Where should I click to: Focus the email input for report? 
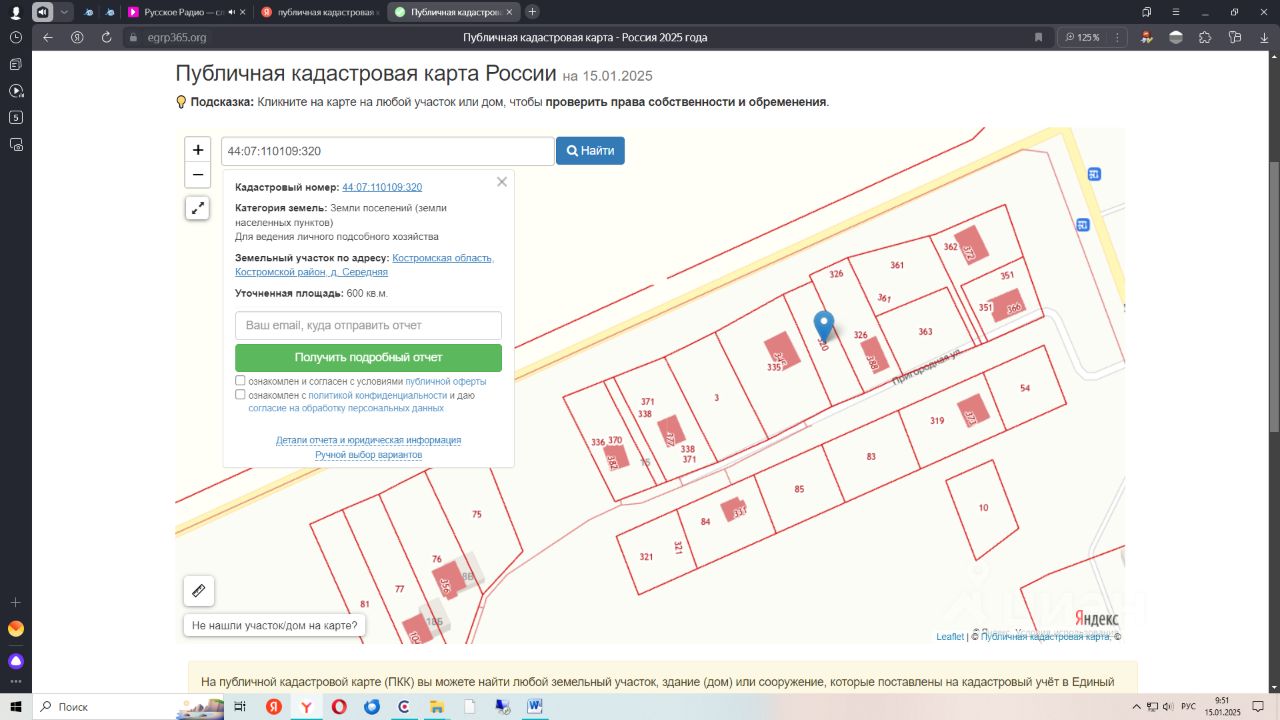coord(368,325)
